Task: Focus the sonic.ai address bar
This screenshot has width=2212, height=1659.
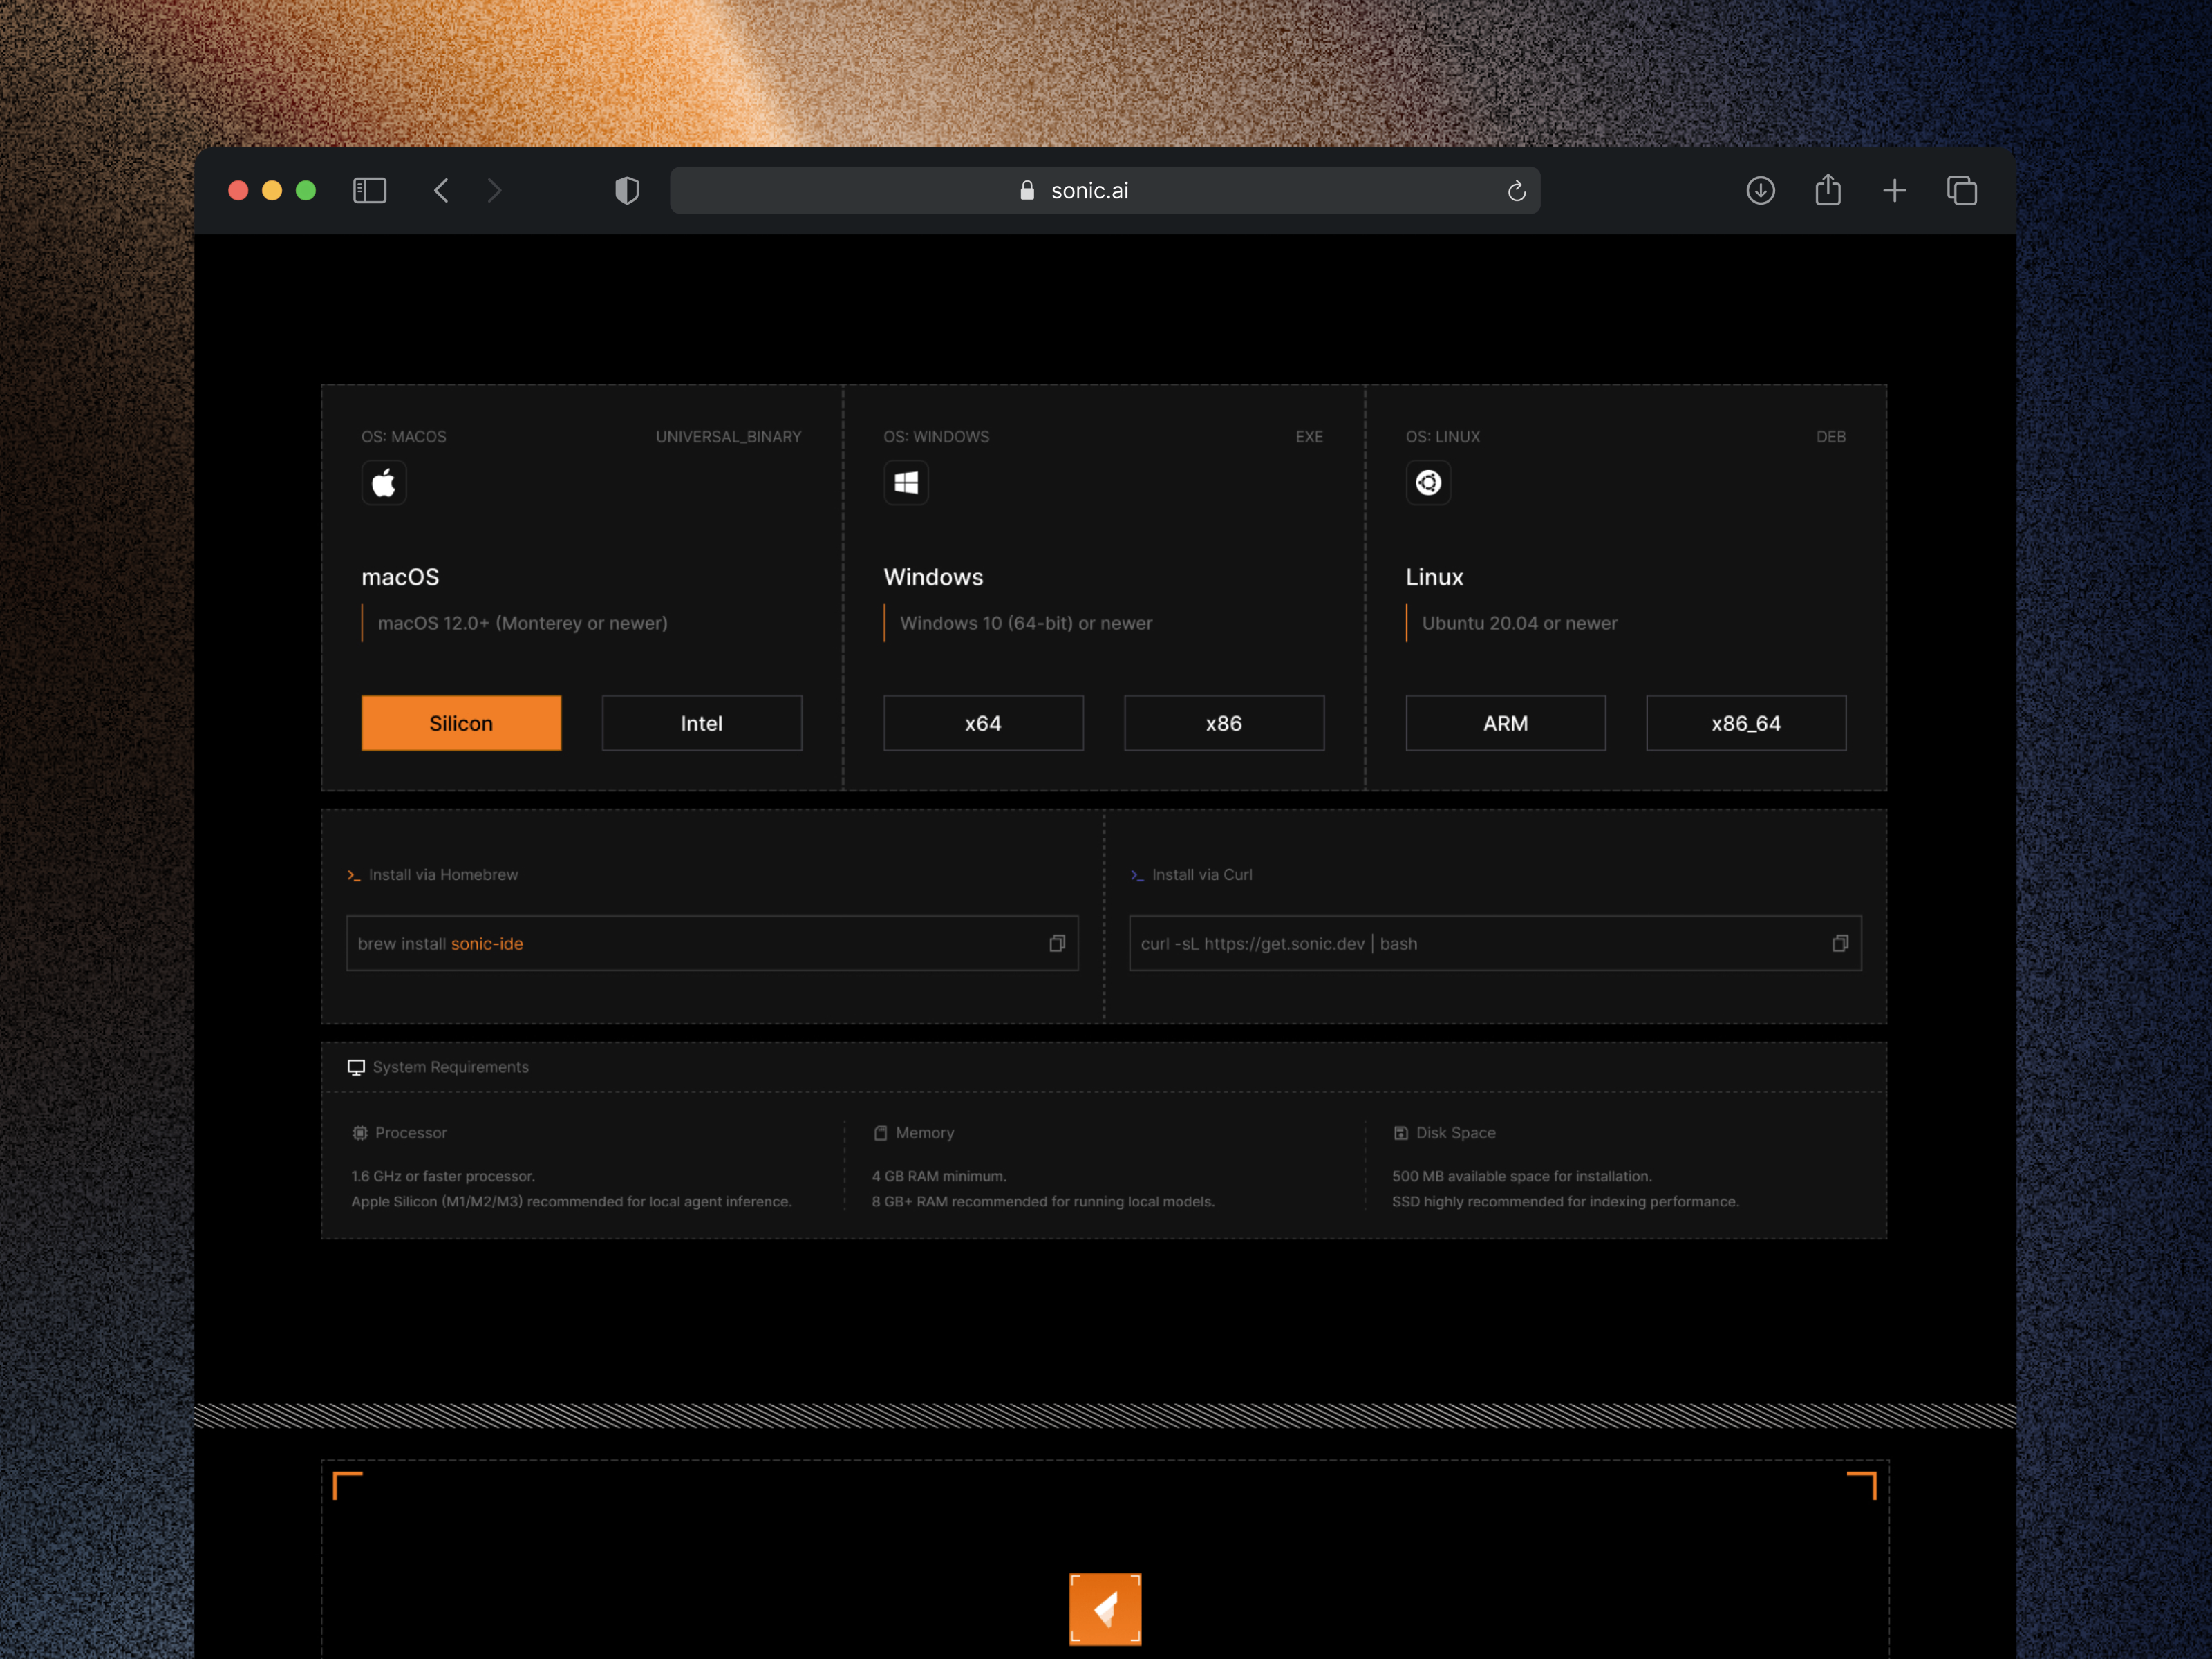Action: [x=1104, y=190]
